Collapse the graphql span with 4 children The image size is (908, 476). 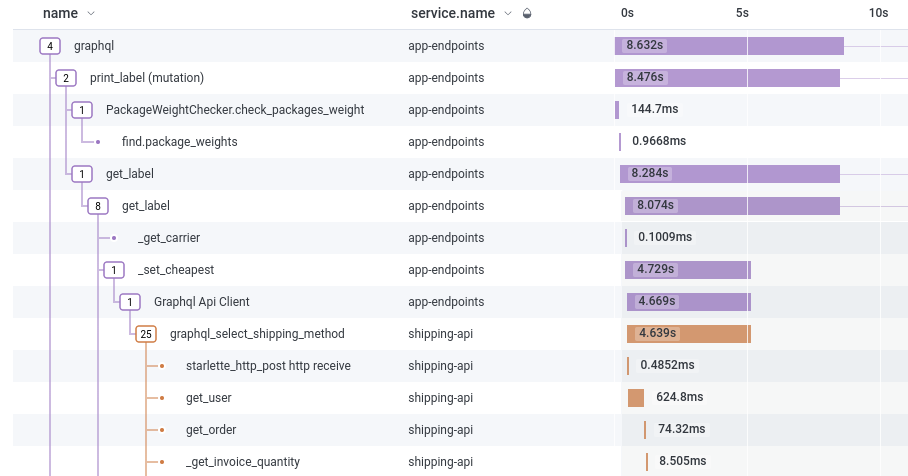point(50,46)
